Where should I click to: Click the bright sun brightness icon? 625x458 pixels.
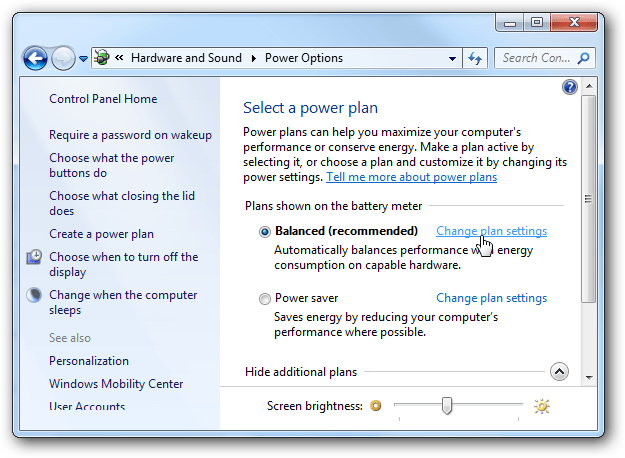pyautogui.click(x=542, y=406)
